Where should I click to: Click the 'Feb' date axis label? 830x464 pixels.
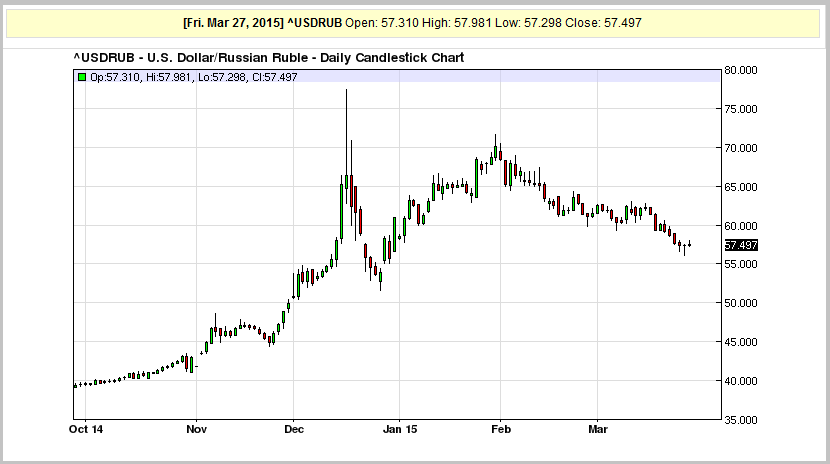pos(501,429)
